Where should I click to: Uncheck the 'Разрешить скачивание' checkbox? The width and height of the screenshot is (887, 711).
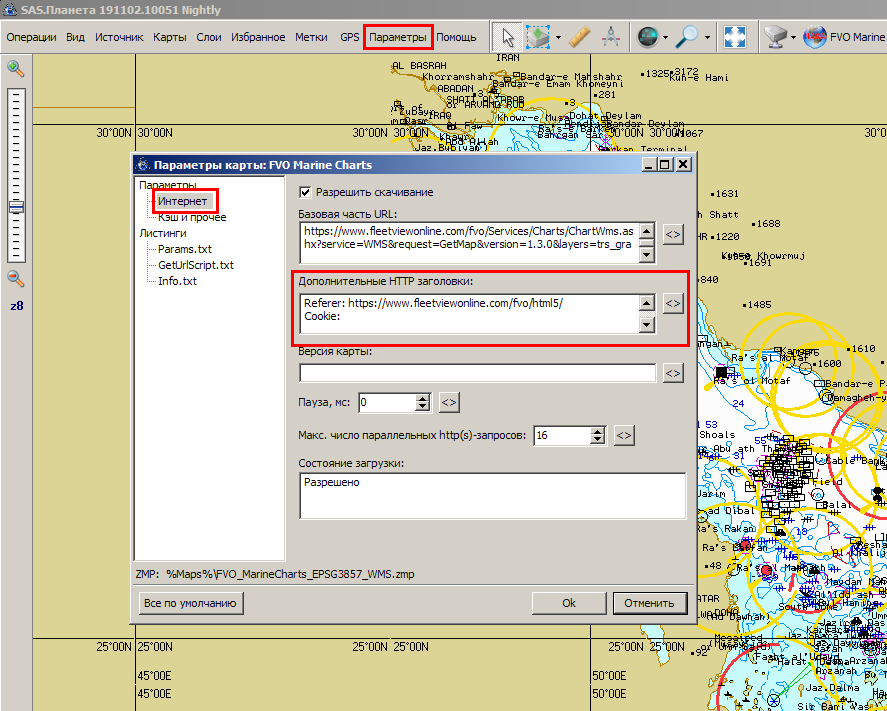(x=306, y=192)
